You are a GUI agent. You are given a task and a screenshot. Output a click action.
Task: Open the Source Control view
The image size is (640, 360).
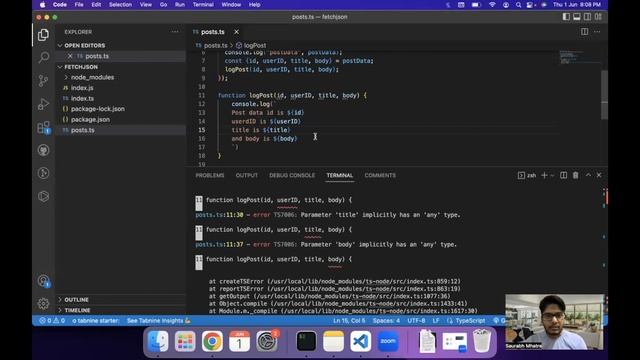pyautogui.click(x=43, y=80)
